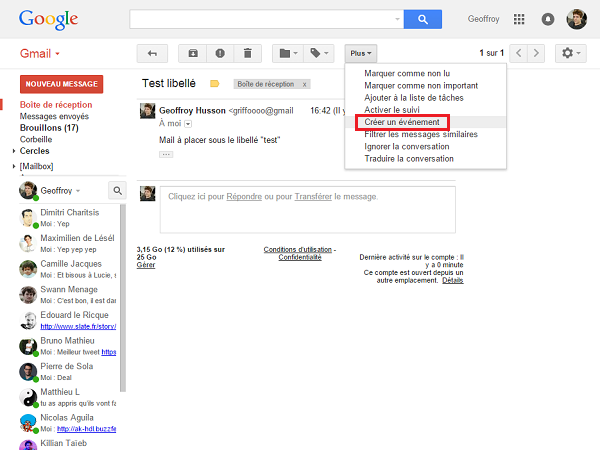The height and width of the screenshot is (450, 600).
Task: Delete the conversation with trash icon
Action: [x=248, y=53]
